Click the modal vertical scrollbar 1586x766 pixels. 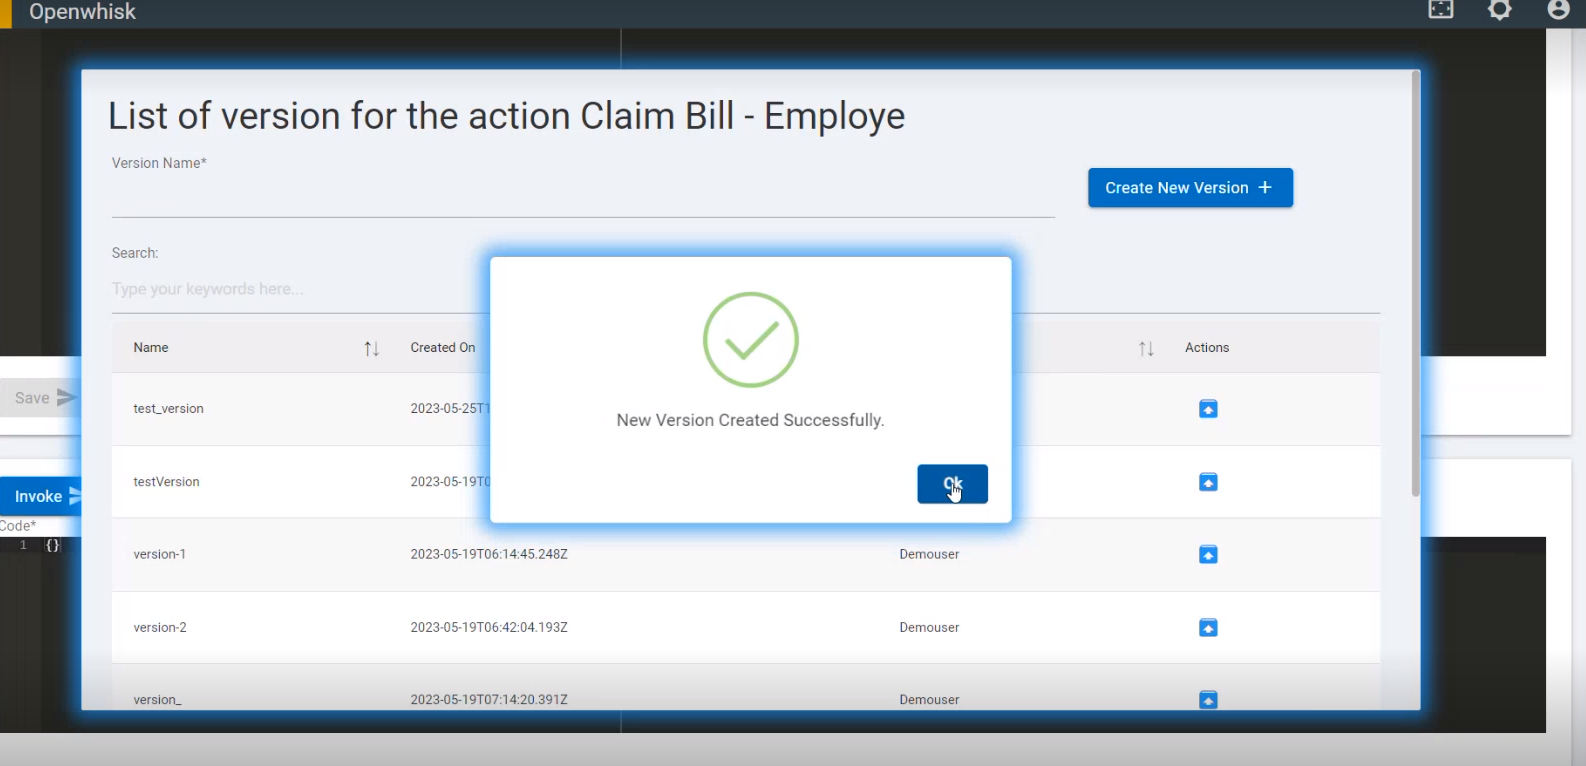click(x=1415, y=283)
